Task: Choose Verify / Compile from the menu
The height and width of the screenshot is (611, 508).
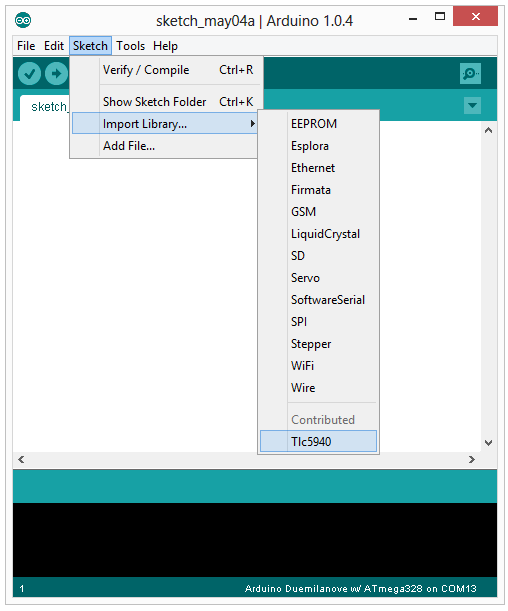Action: [164, 70]
